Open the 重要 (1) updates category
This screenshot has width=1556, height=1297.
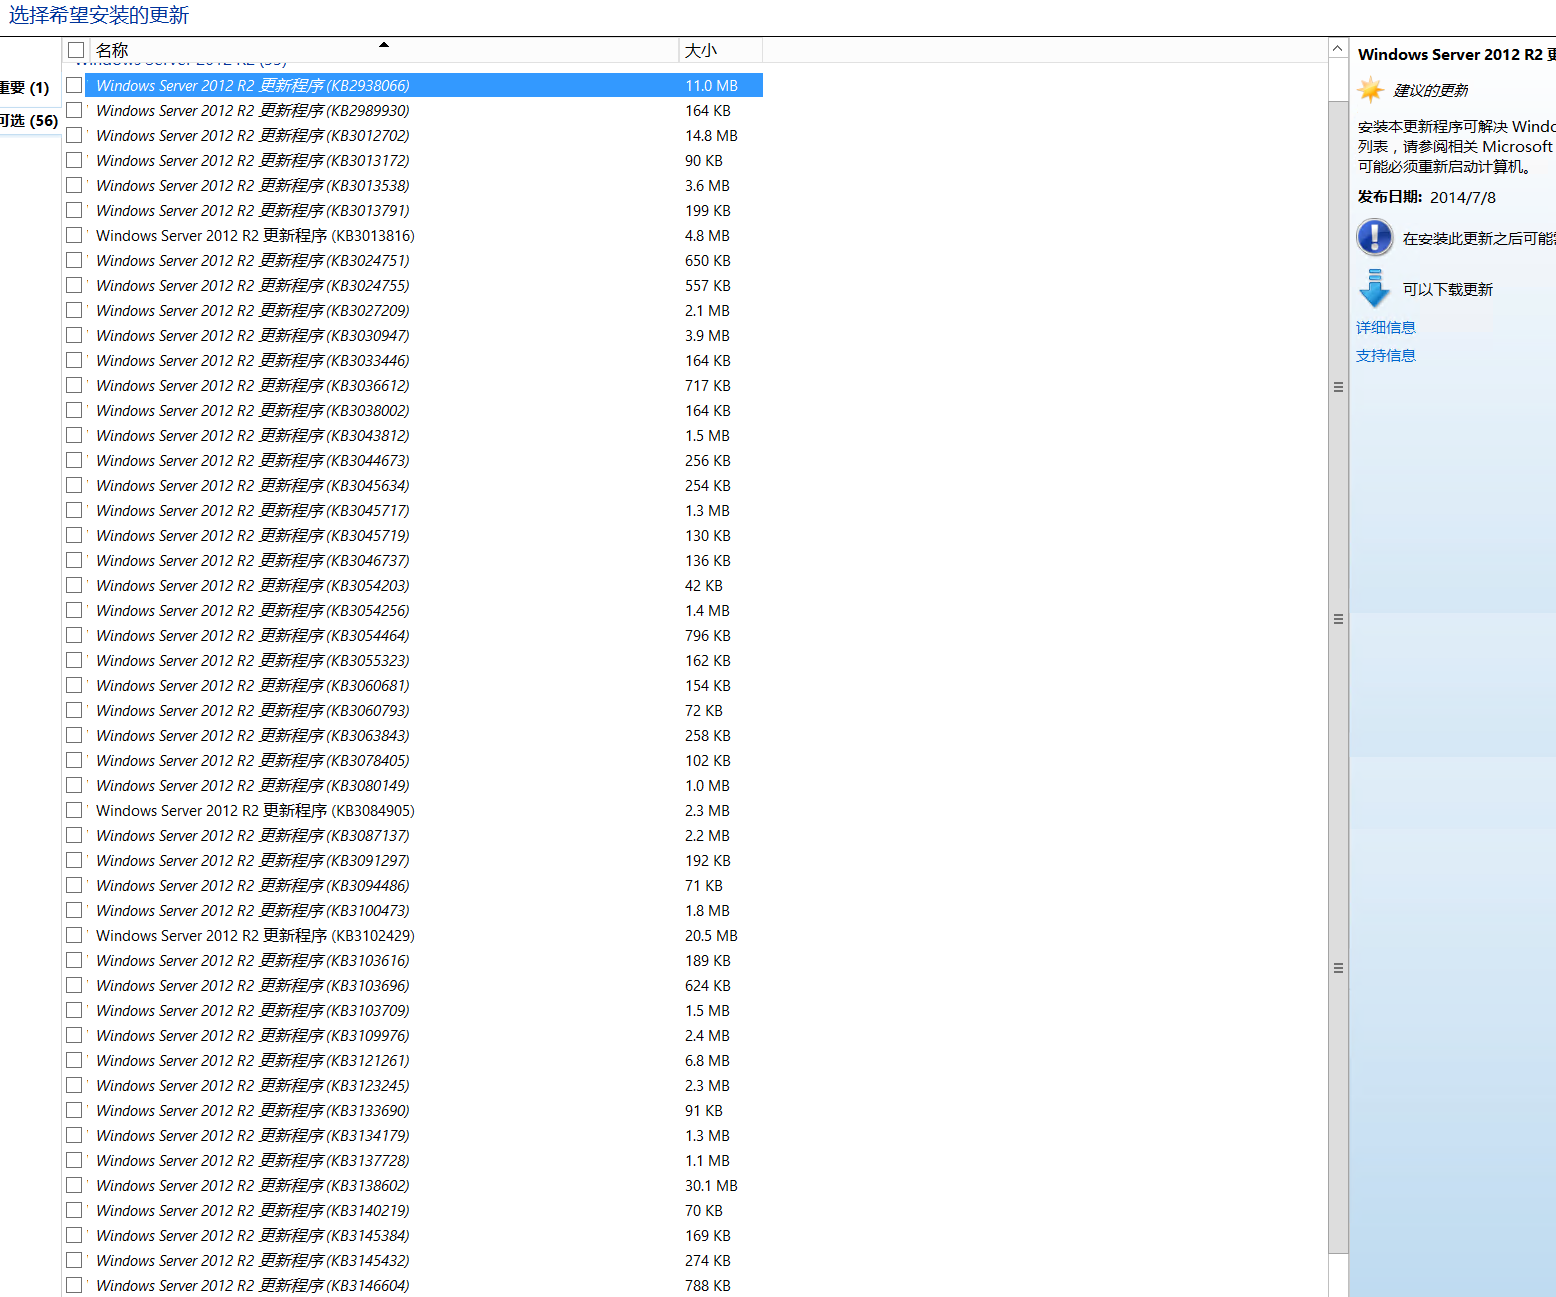point(25,88)
